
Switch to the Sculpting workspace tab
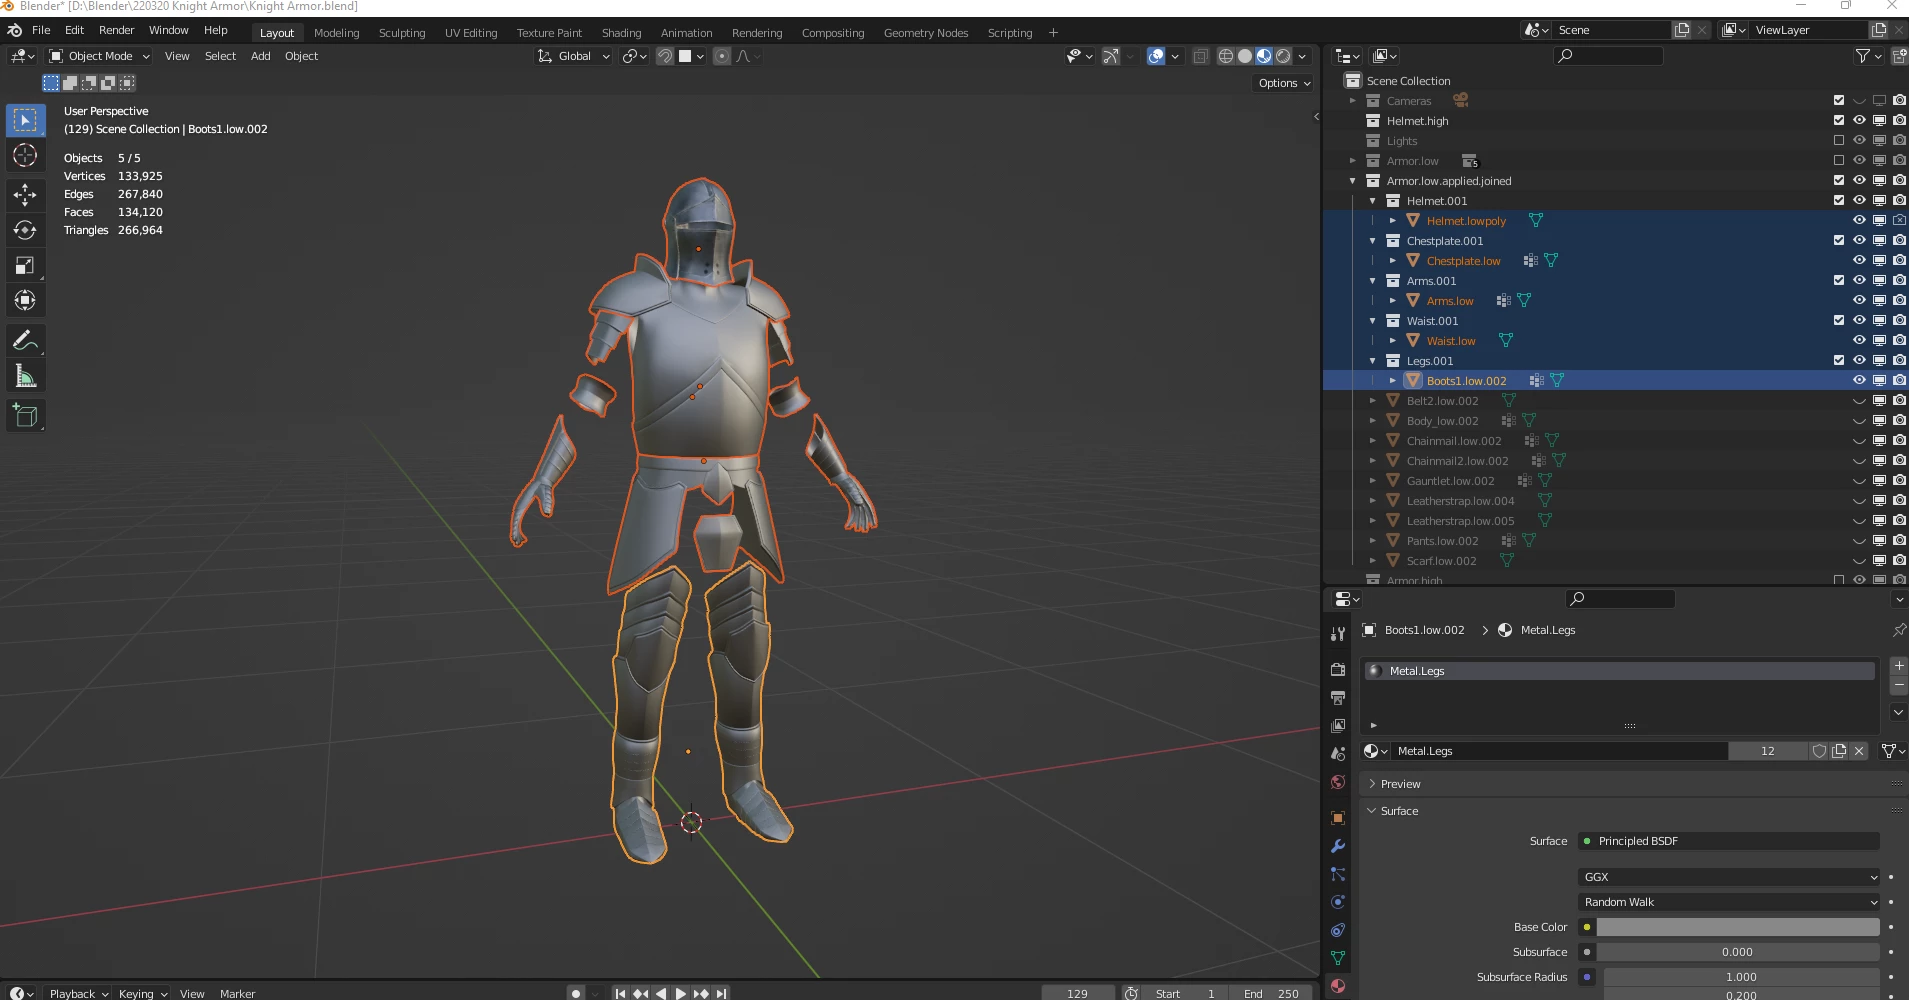point(401,33)
